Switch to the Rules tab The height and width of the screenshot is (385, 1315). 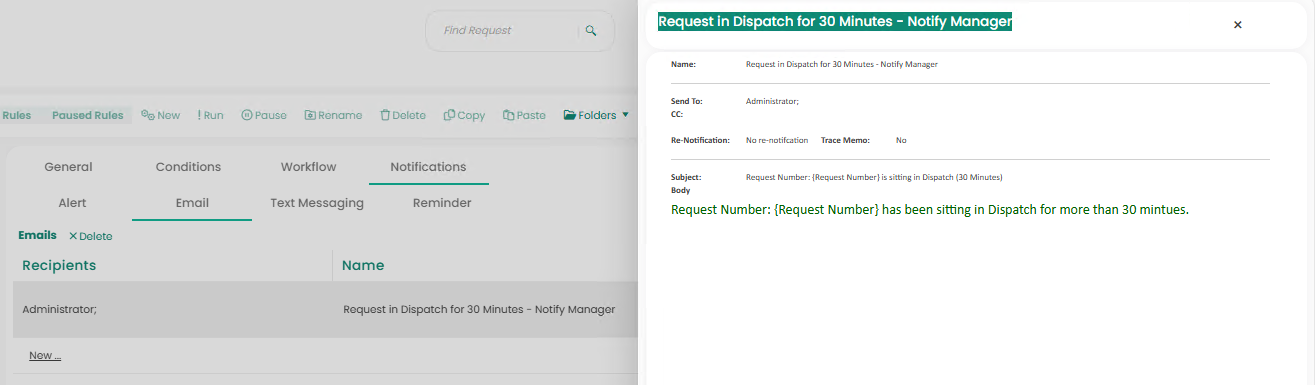[17, 115]
